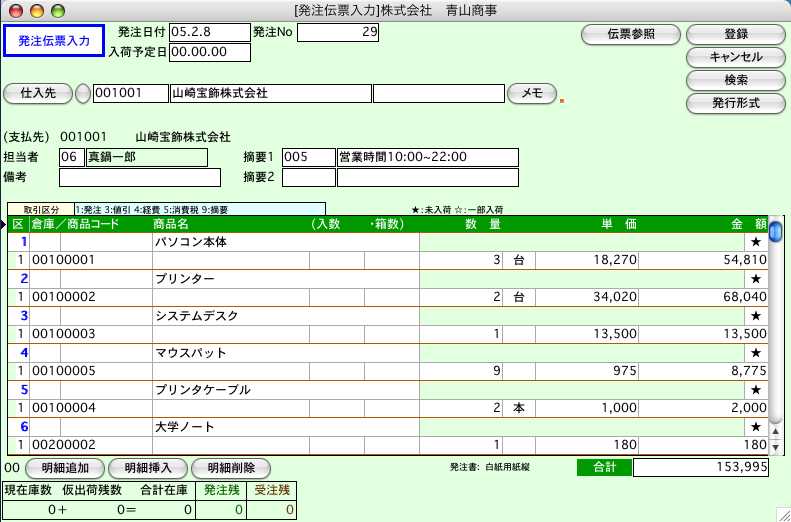
Task: Click the star icon in the プリンタケーブル row
Action: coord(756,390)
